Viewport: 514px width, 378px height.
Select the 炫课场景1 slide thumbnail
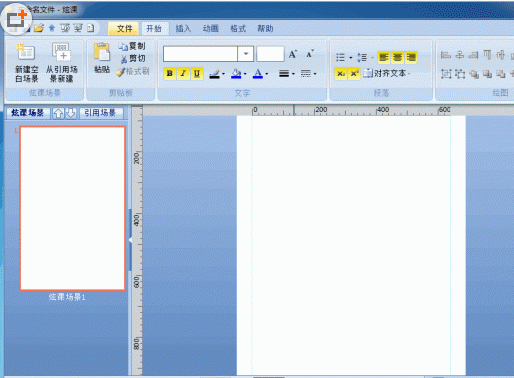[73, 208]
